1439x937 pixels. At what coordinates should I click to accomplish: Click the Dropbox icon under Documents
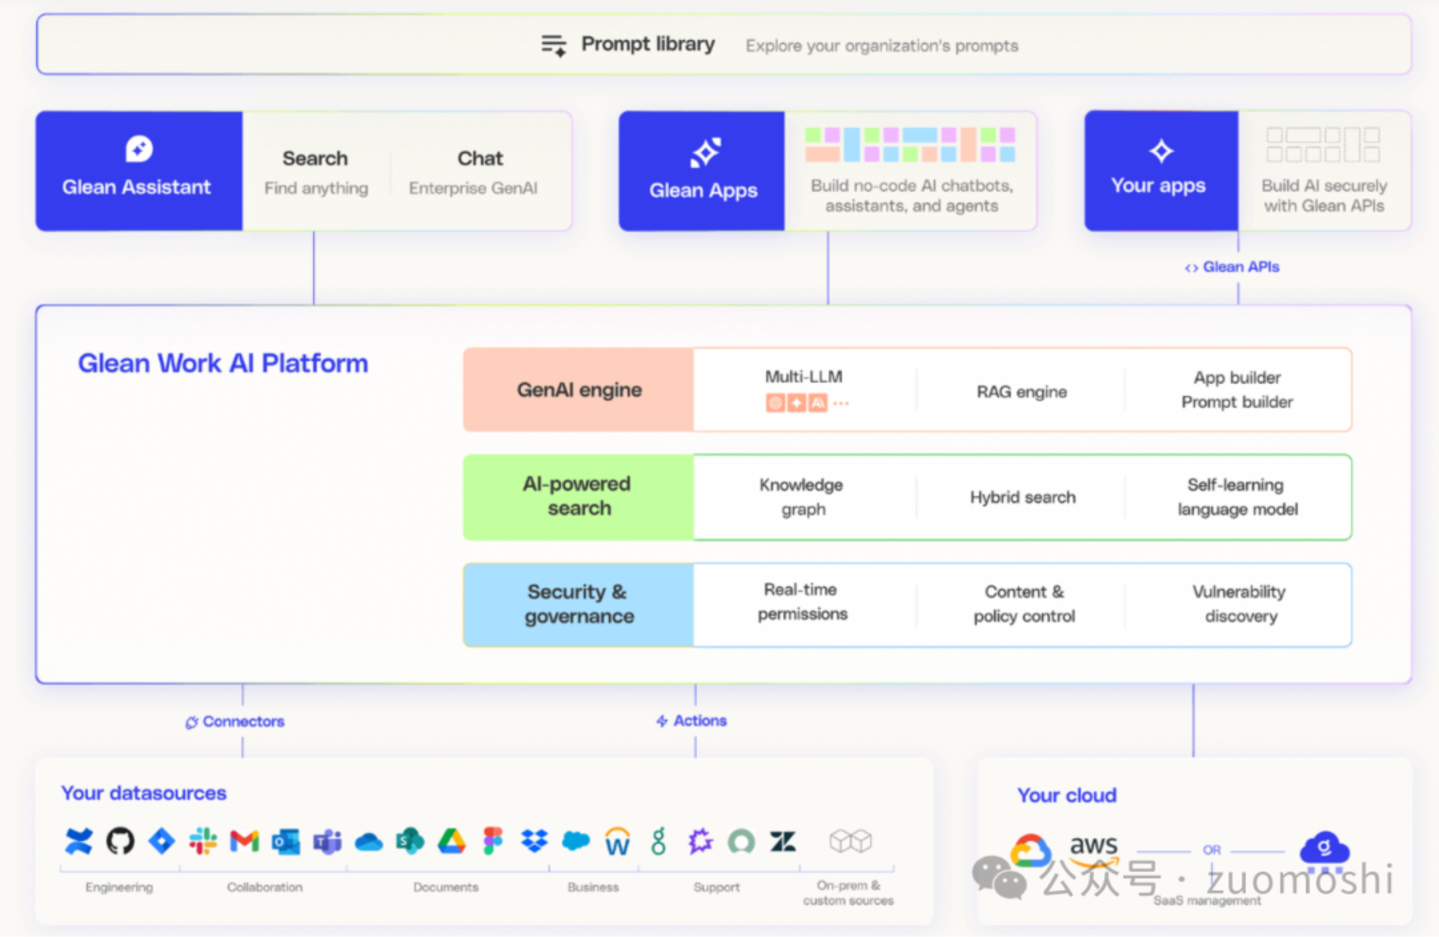534,841
